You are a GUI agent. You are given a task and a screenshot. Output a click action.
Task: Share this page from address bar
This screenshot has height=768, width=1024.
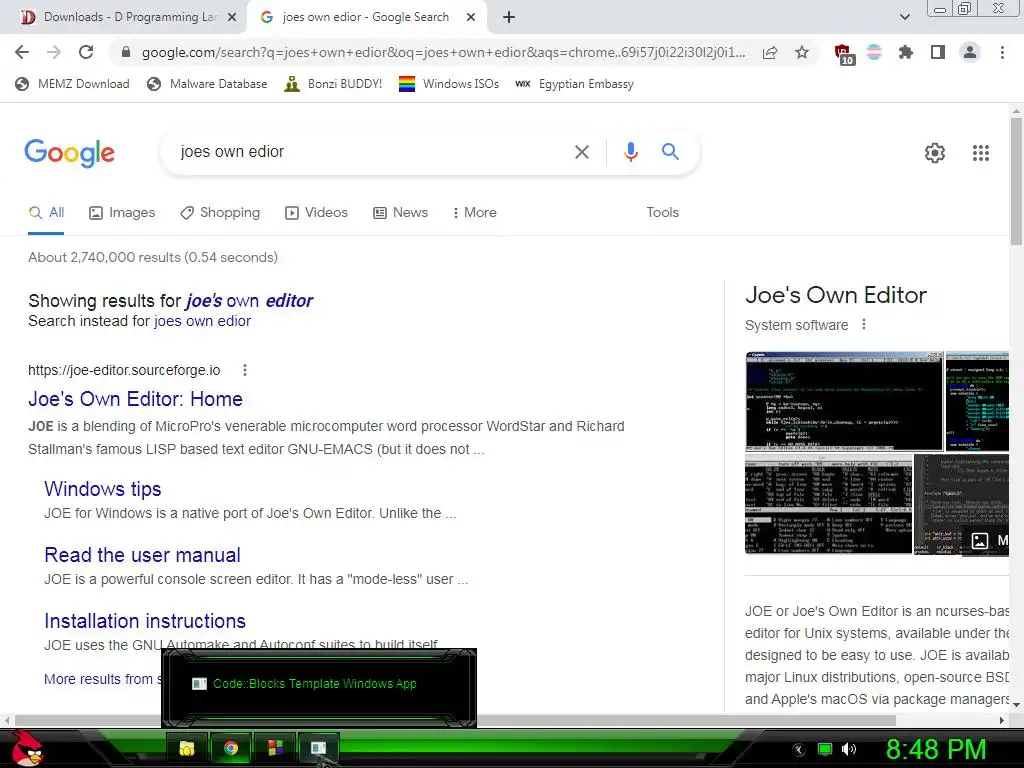point(770,53)
